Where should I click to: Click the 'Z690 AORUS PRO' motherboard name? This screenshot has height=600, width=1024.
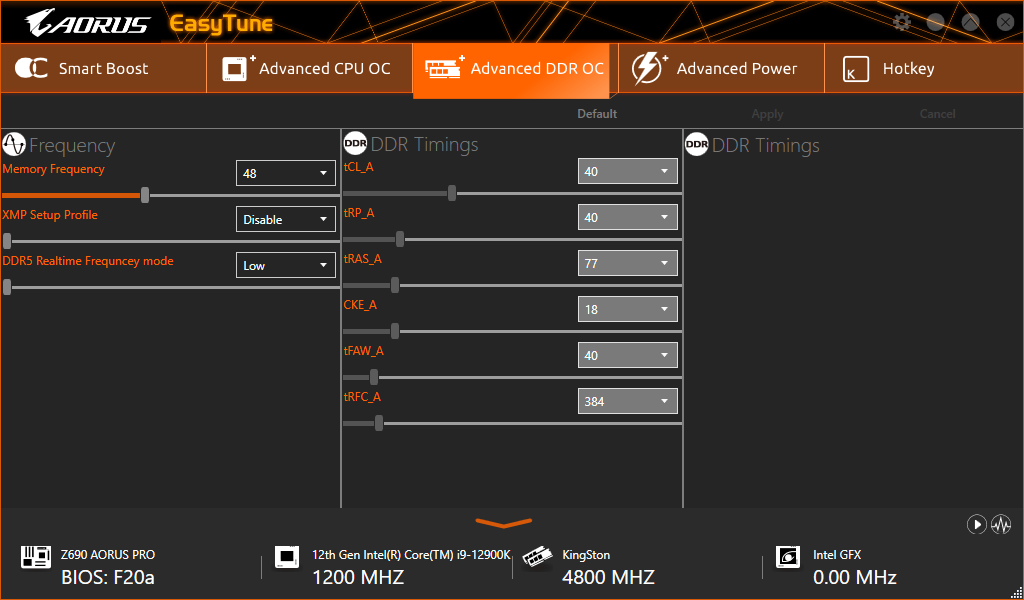tap(108, 555)
